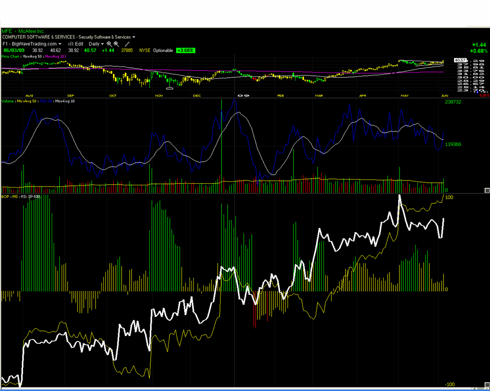This screenshot has height=391, width=490.
Task: Click the arrow next to Daily
Action: tap(102, 44)
